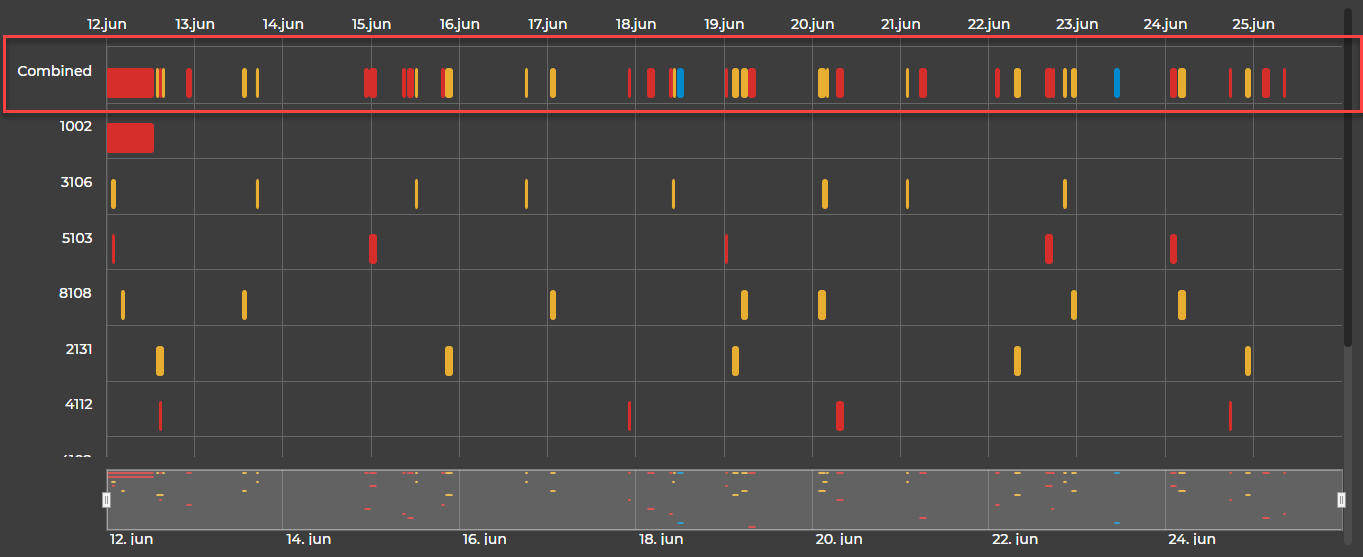Click the 13.jun label on top axis
This screenshot has width=1363, height=557.
(195, 24)
